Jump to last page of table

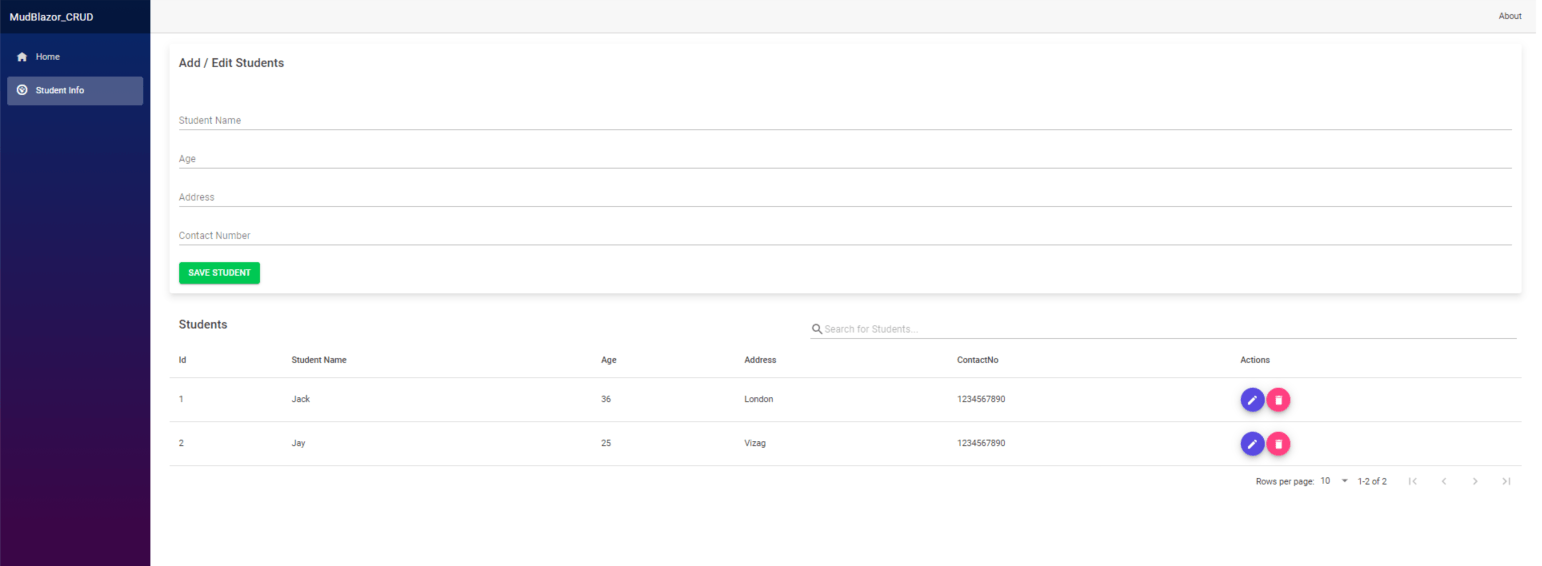coord(1506,482)
